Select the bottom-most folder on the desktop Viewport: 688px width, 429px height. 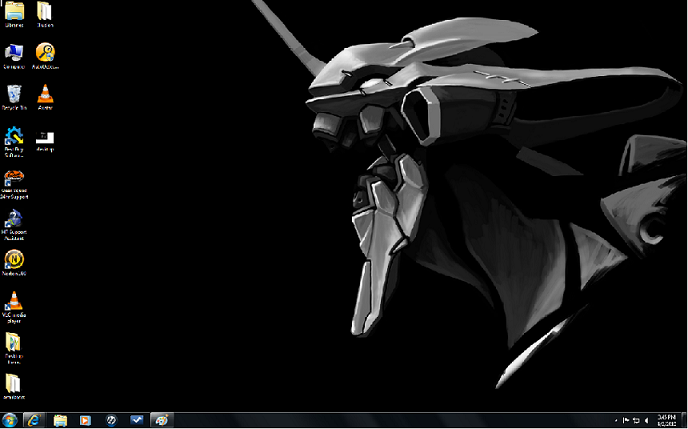[14, 386]
